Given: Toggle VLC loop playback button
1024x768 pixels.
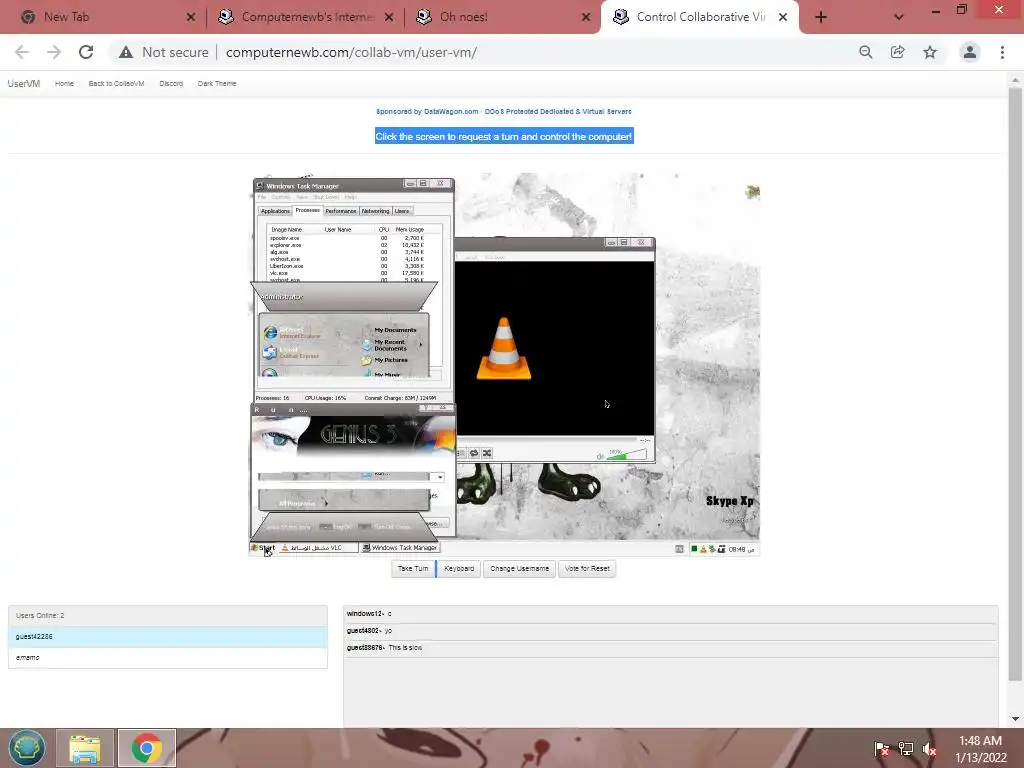Looking at the screenshot, I should point(474,453).
